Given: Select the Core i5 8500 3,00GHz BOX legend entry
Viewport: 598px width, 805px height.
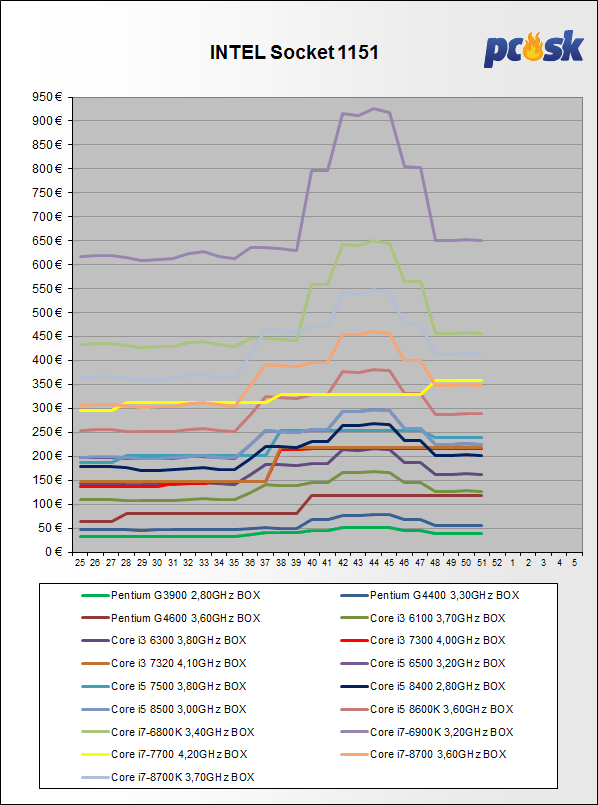Looking at the screenshot, I should pos(164,709).
